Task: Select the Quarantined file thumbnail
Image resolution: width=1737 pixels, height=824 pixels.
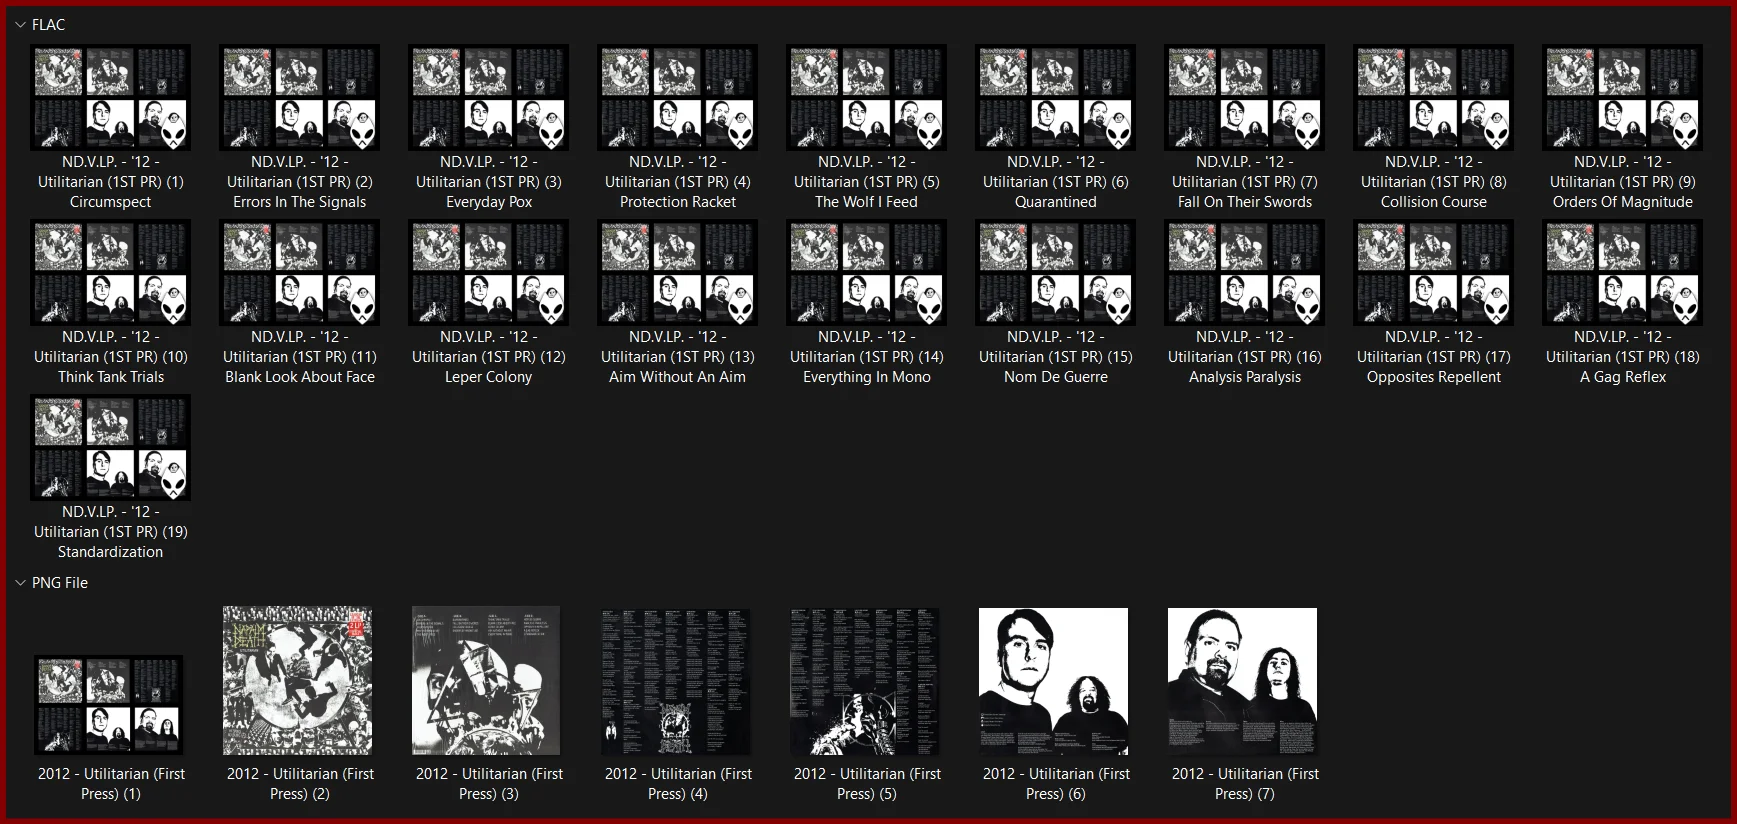Action: [x=1055, y=97]
